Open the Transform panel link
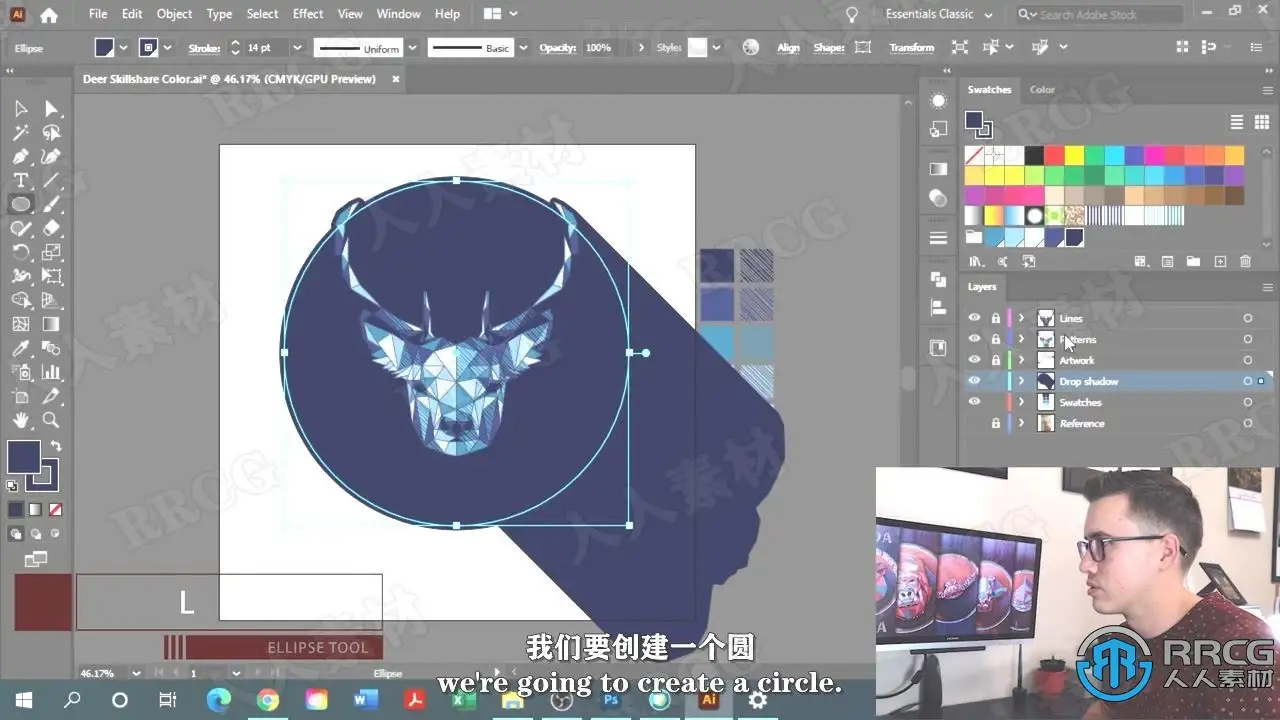This screenshot has width=1280, height=720. click(911, 48)
